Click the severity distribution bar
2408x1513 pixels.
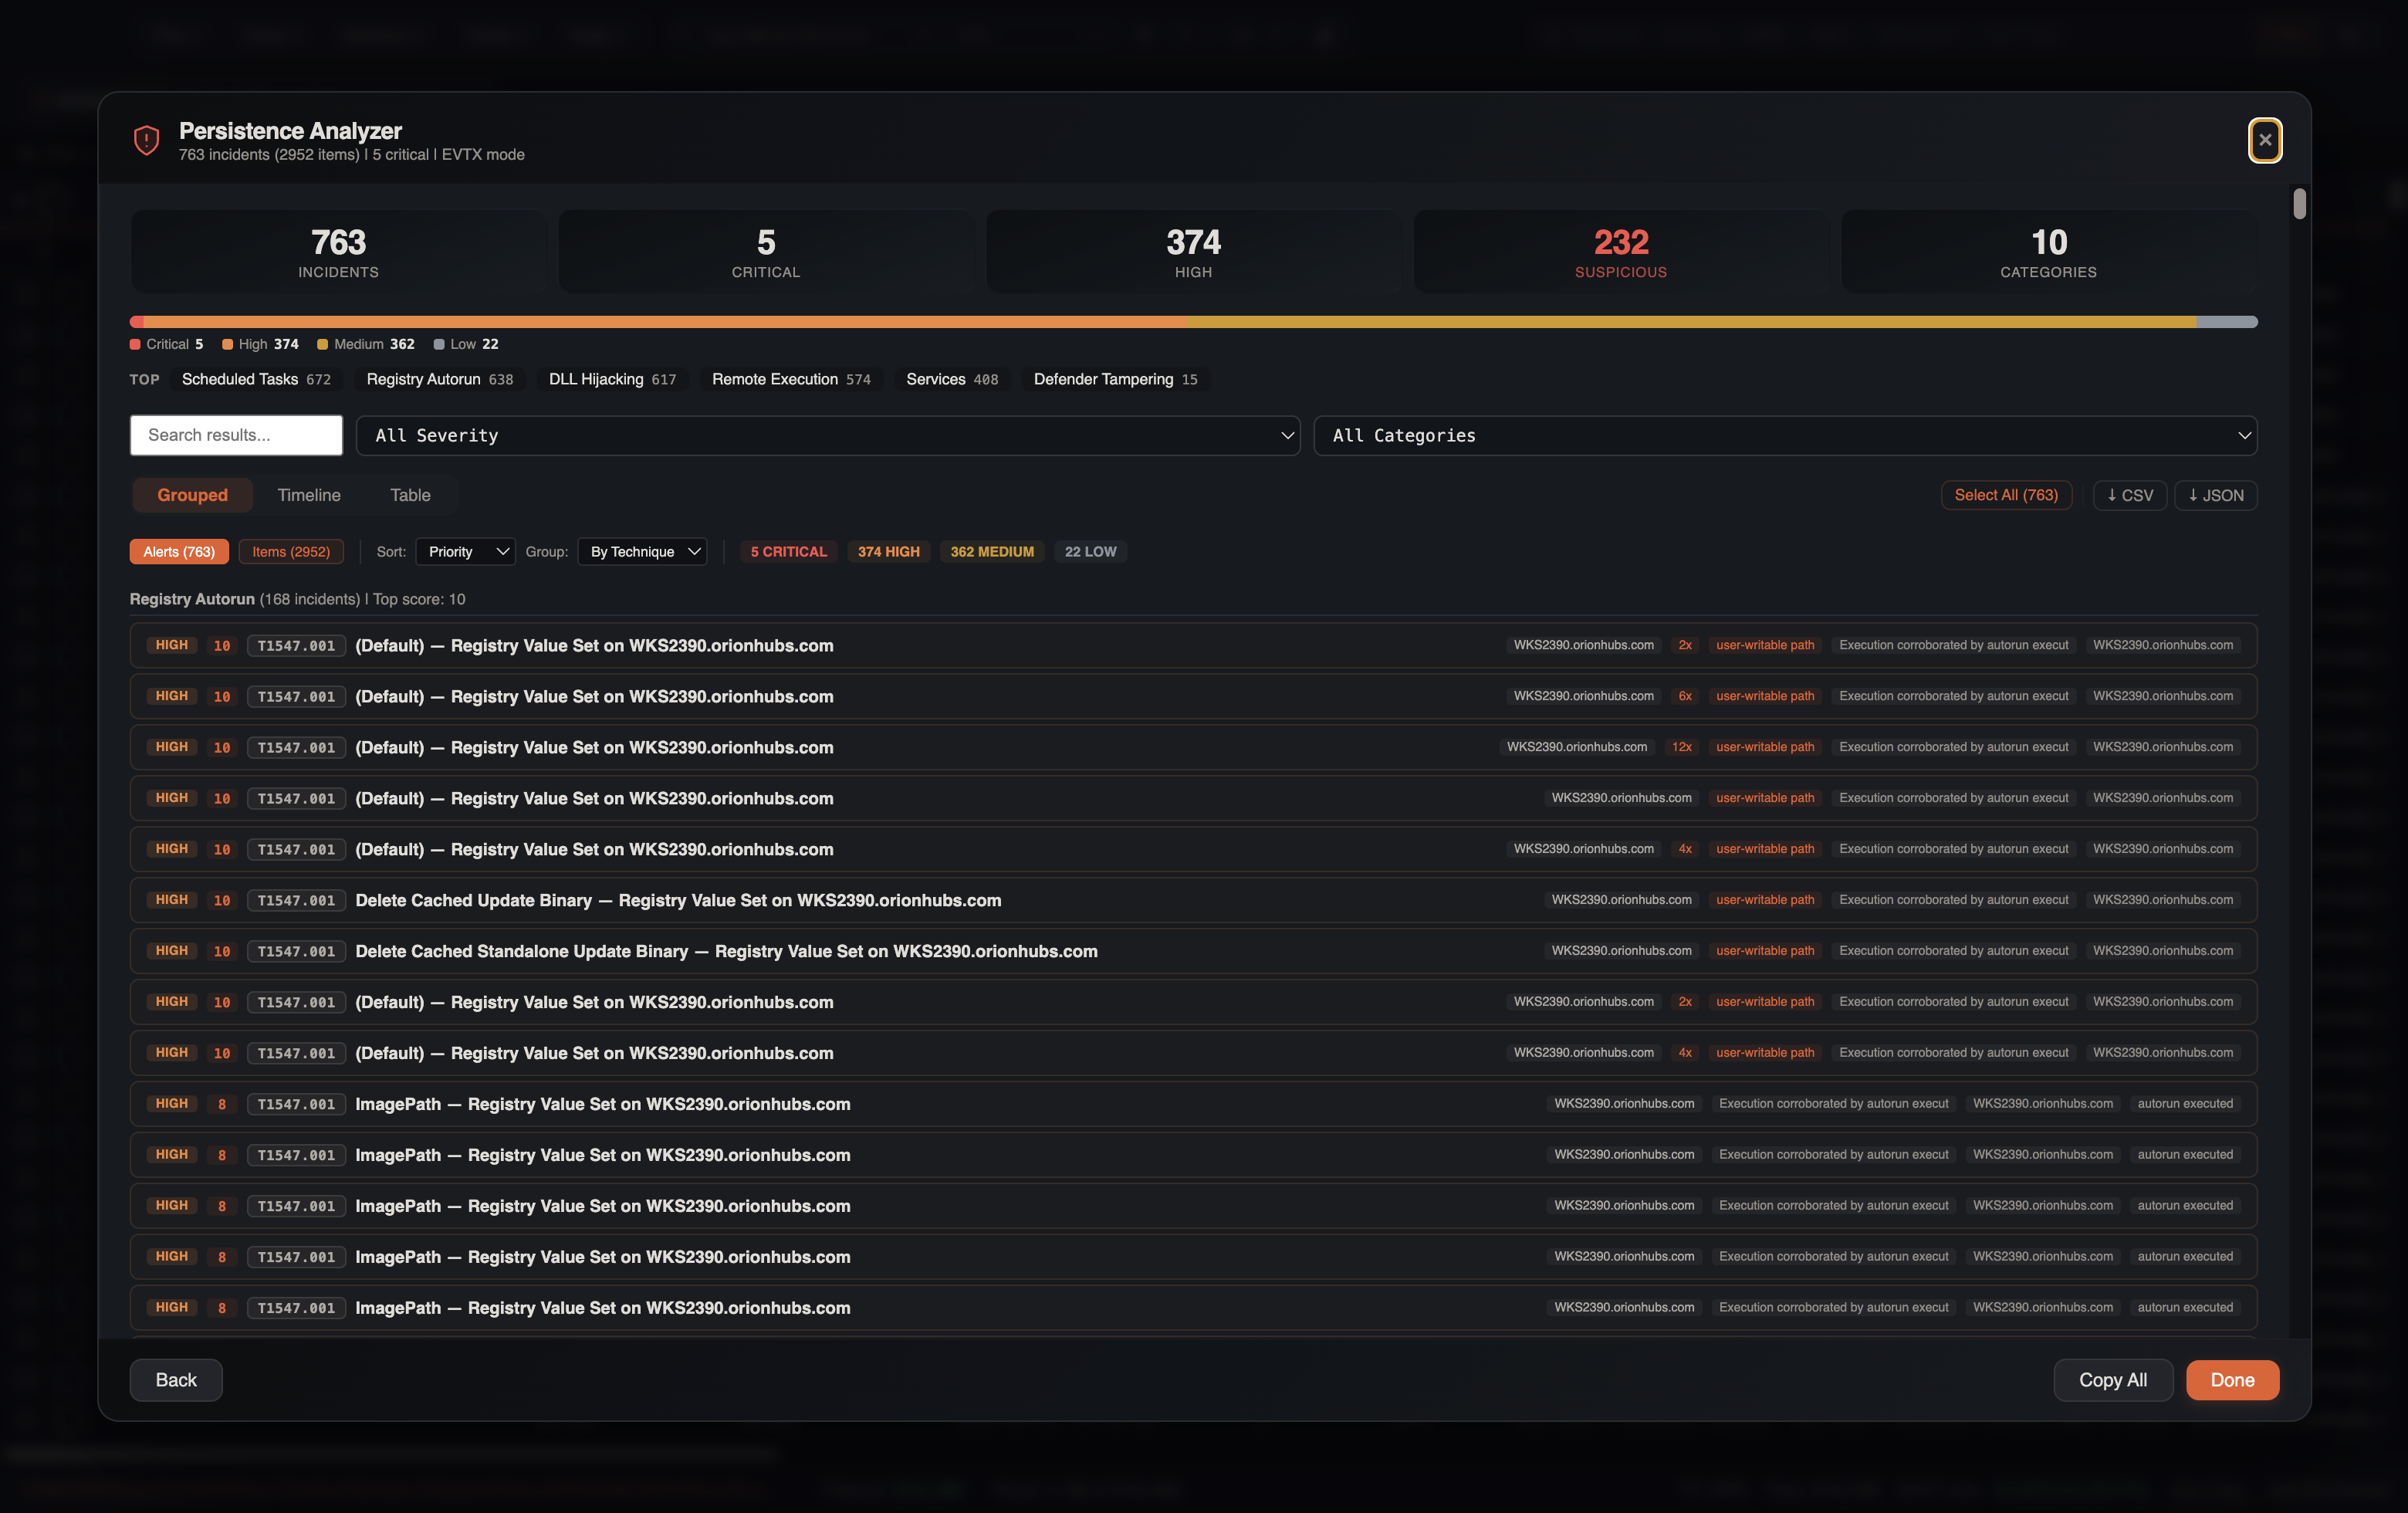tap(1193, 322)
